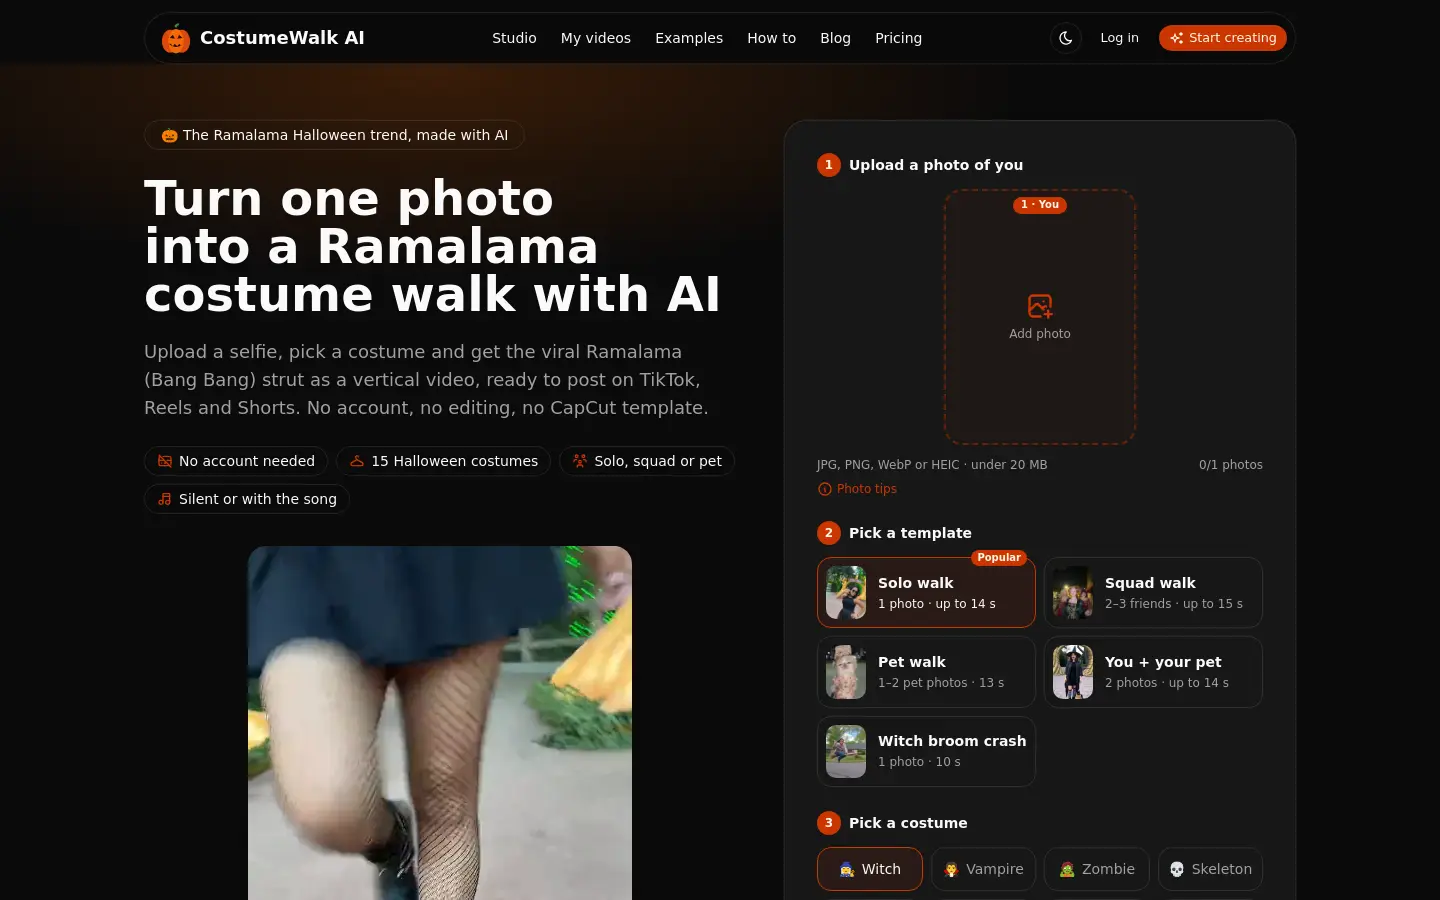The image size is (1440, 900).
Task: Click the pumpkin logo icon
Action: coord(176,38)
